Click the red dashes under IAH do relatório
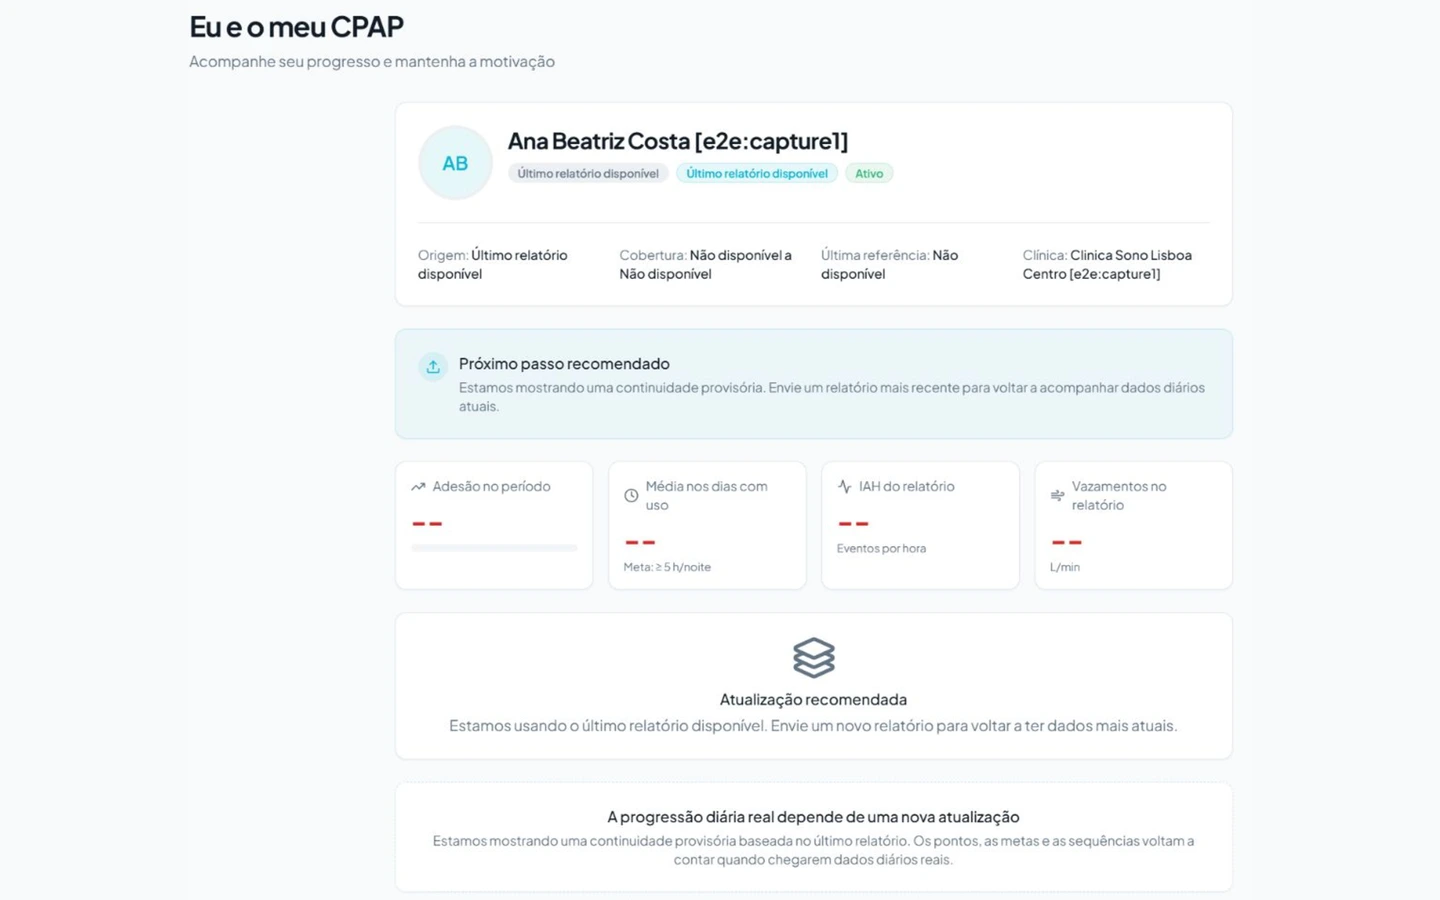The height and width of the screenshot is (900, 1440). 853,523
